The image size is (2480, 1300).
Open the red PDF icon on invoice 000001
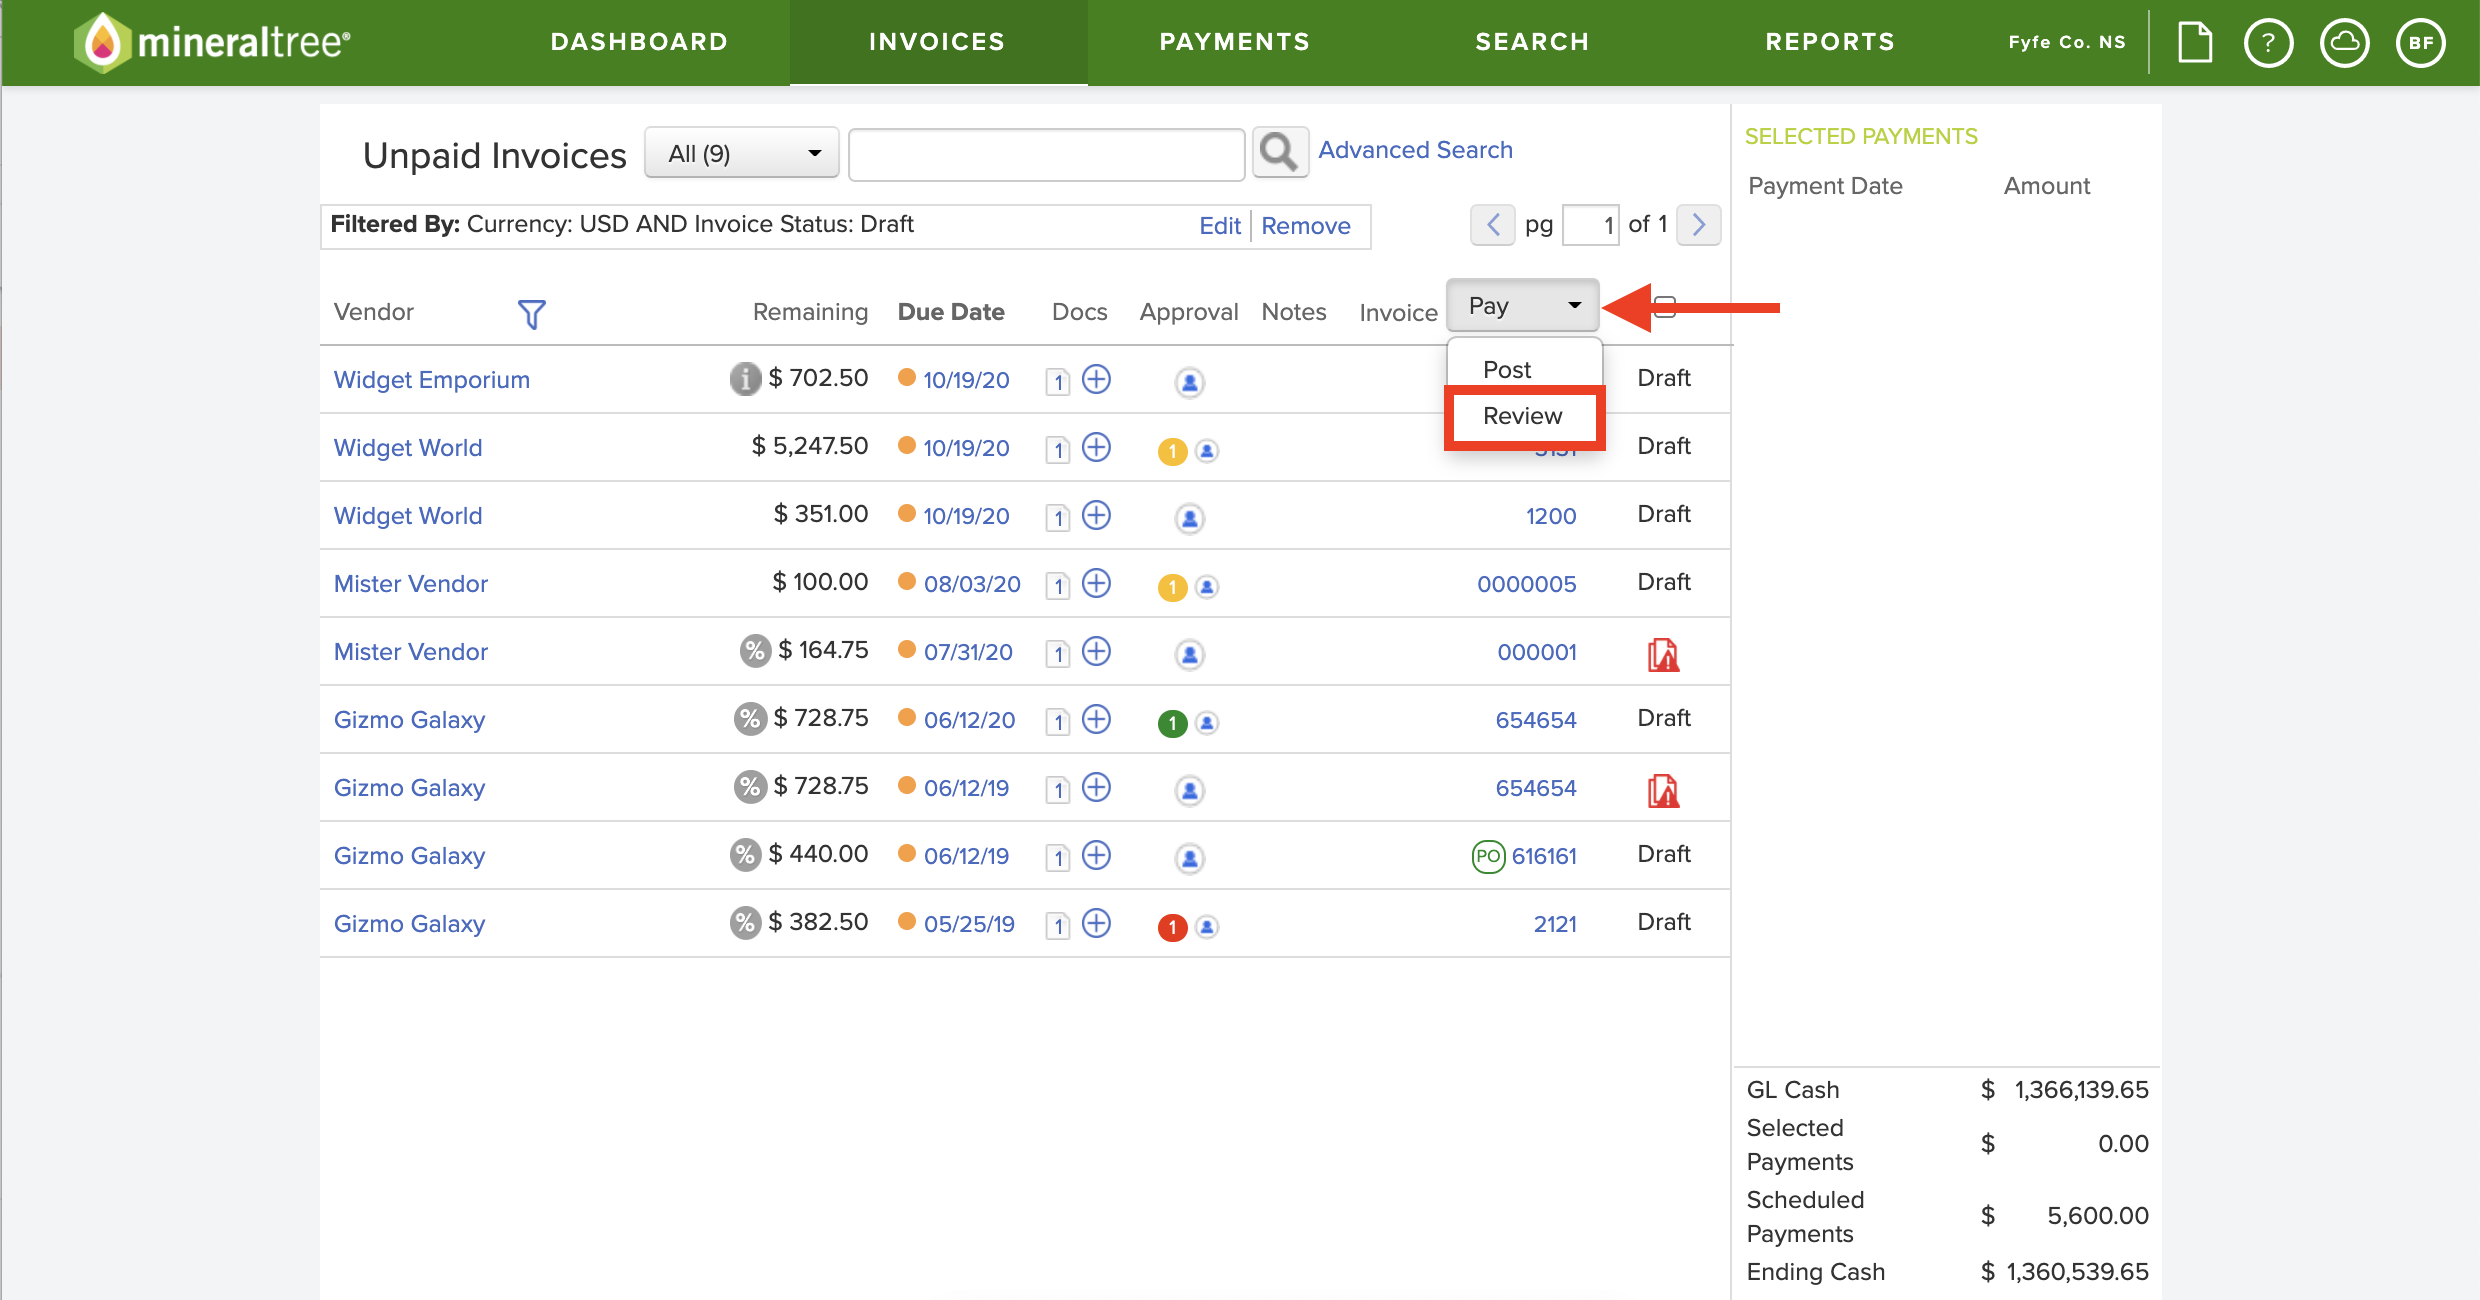[1663, 655]
